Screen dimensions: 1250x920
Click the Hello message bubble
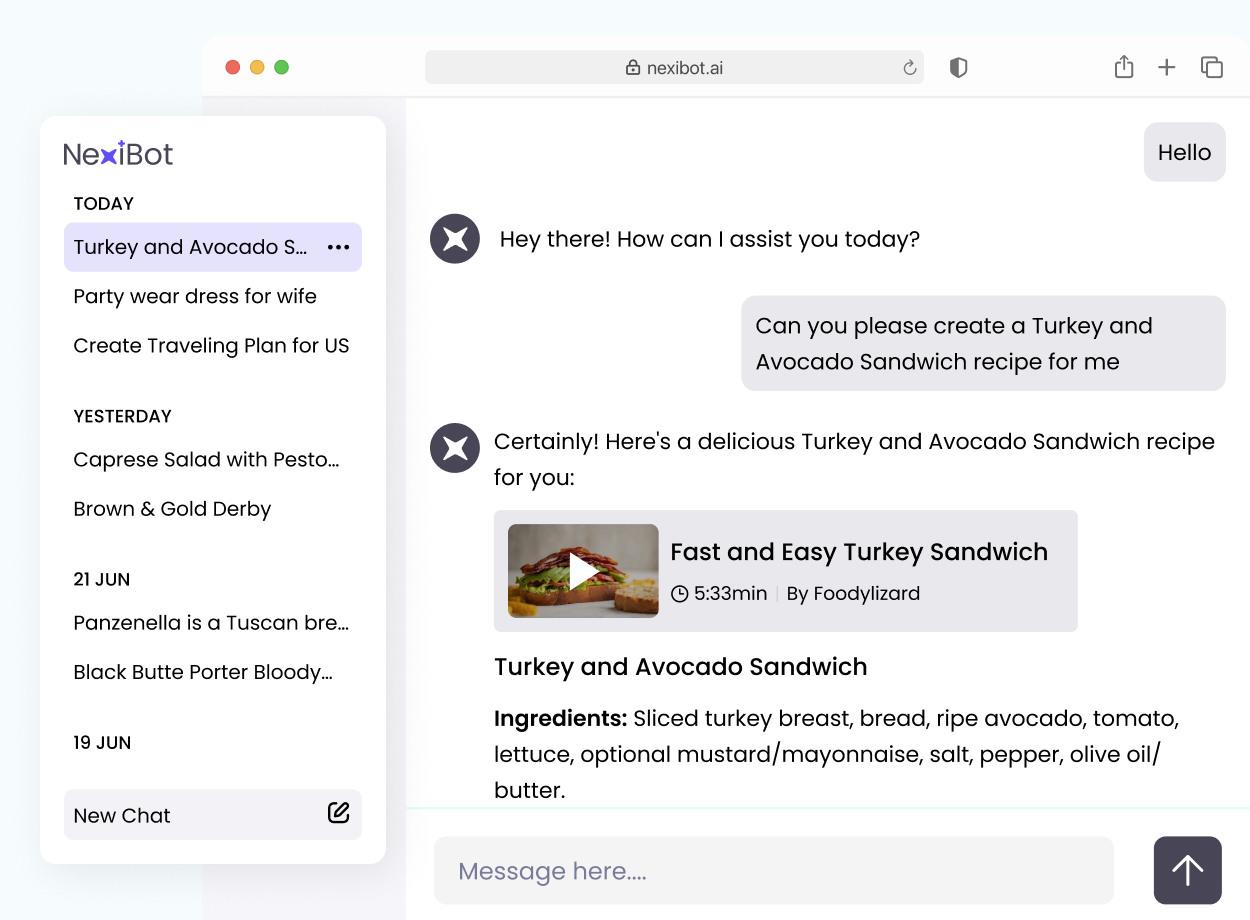coord(1184,152)
